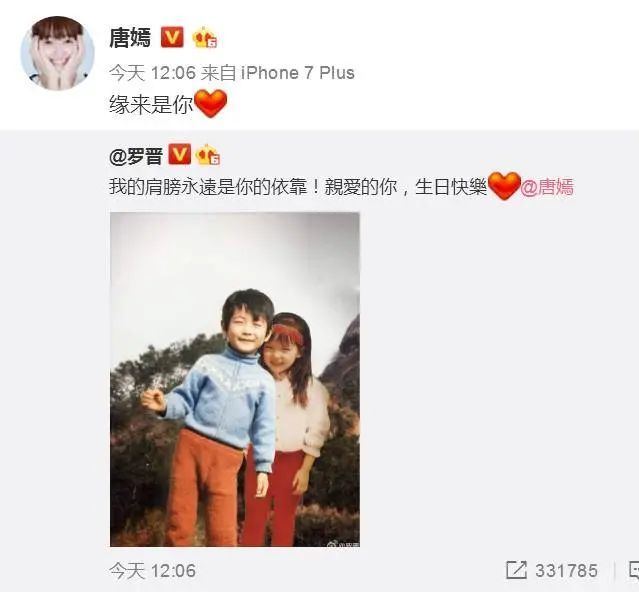Click the 331785 repost count
Image resolution: width=639 pixels, height=592 pixels.
(x=566, y=570)
